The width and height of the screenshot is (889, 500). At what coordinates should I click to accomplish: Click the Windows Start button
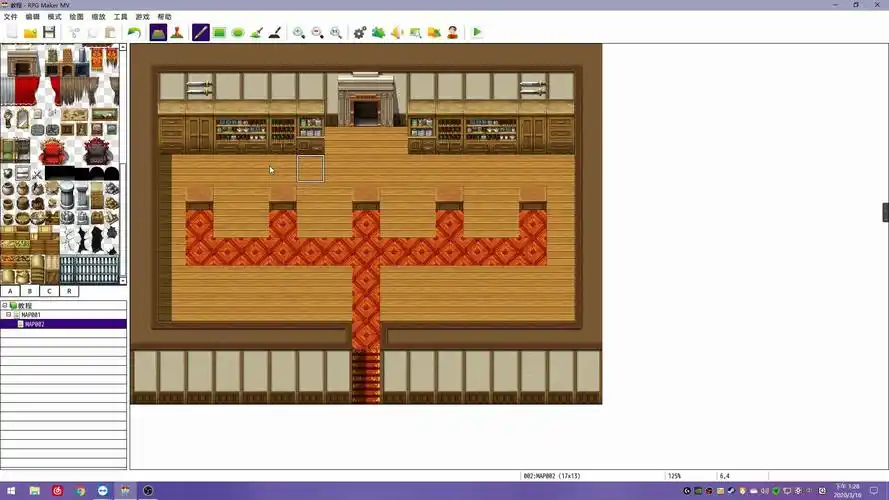(x=8, y=491)
